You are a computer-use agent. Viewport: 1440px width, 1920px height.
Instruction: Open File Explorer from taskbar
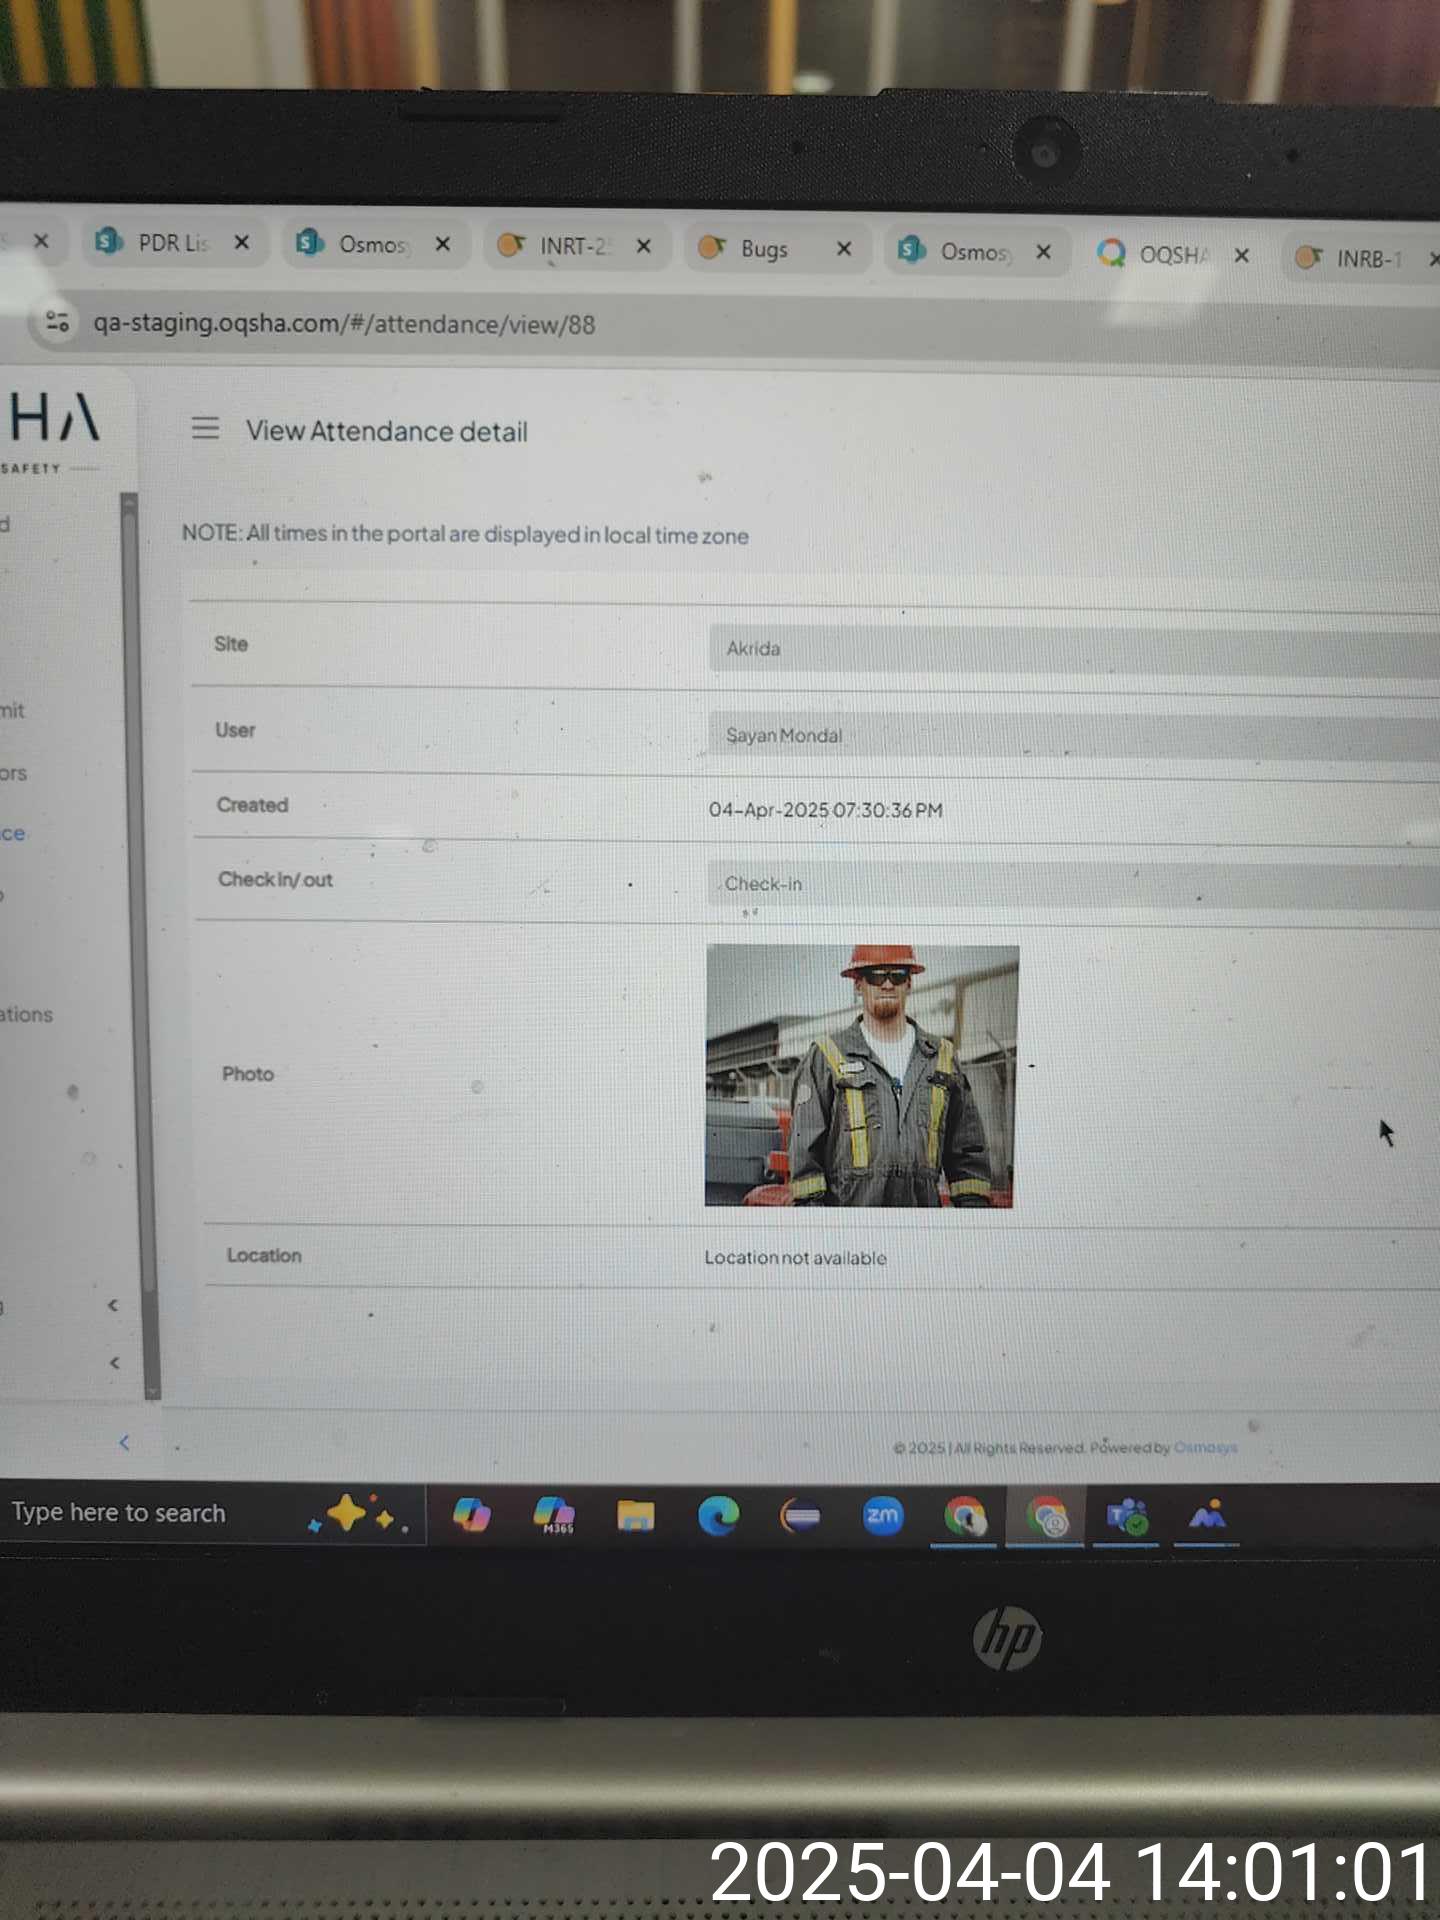pos(635,1516)
